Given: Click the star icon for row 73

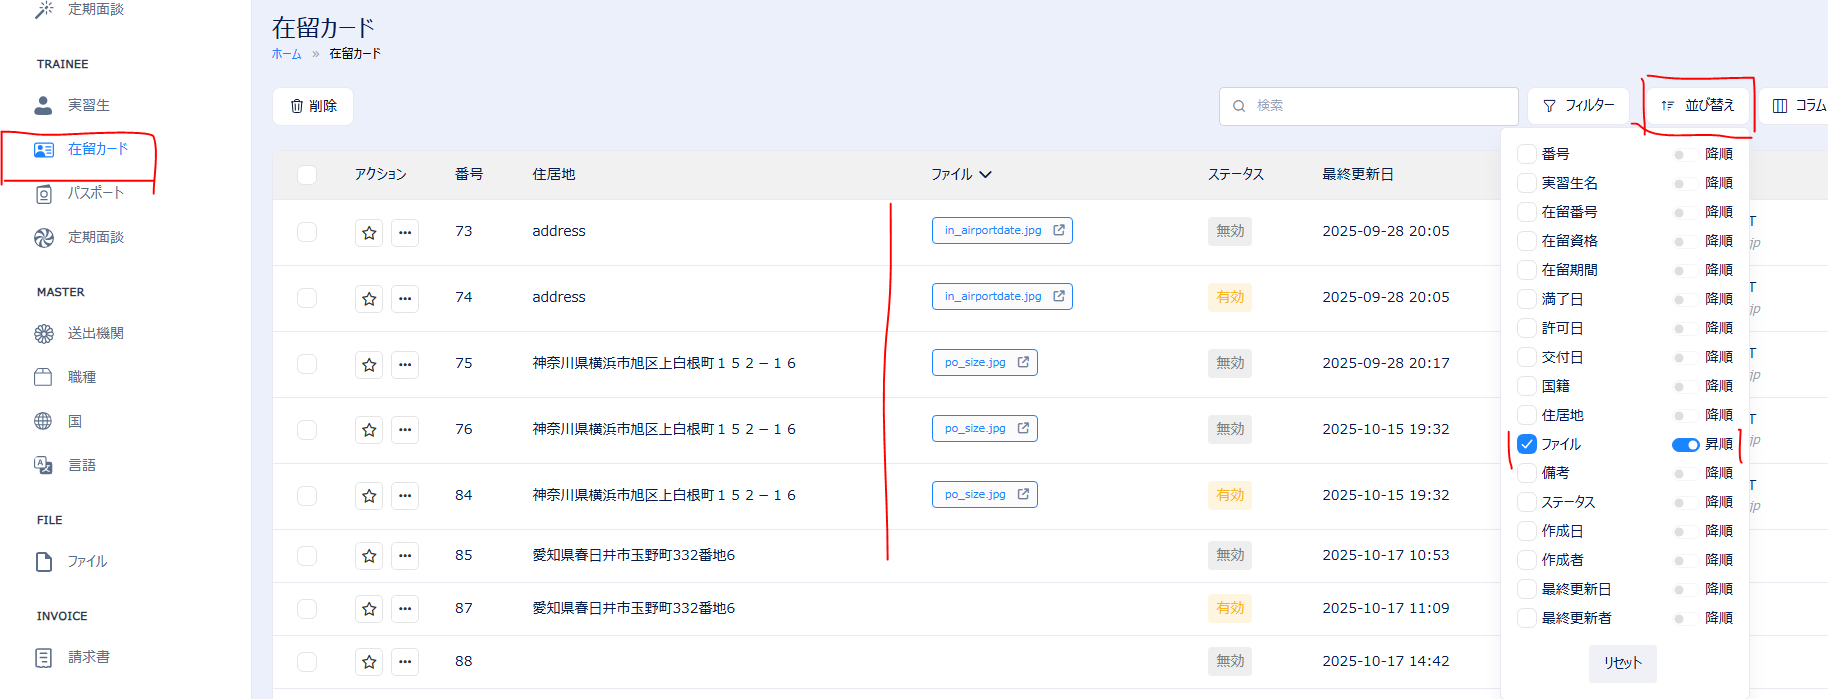Looking at the screenshot, I should [369, 232].
